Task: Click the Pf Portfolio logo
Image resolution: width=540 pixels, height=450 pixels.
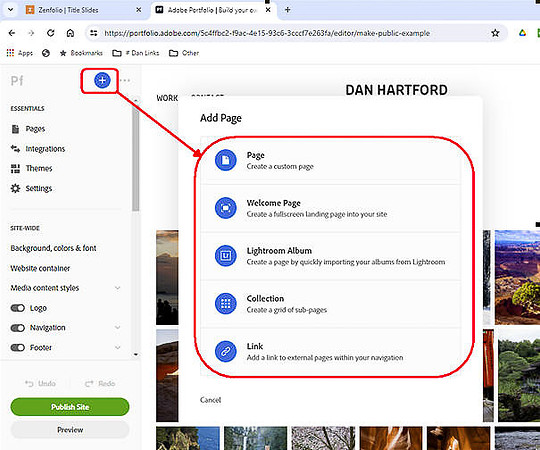Action: (x=17, y=81)
